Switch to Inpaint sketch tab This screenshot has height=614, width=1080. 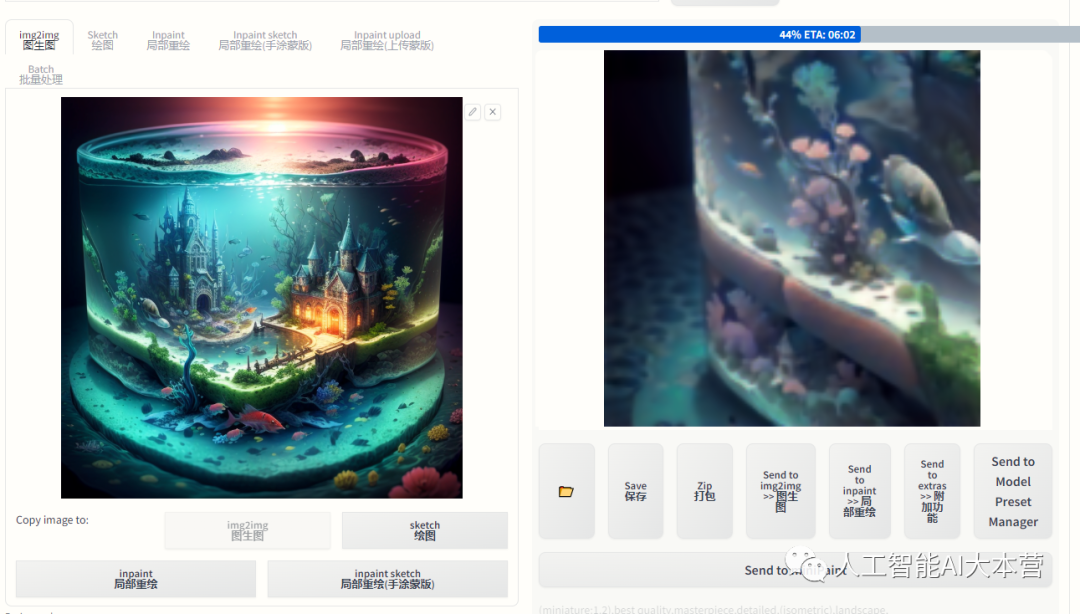(x=265, y=40)
